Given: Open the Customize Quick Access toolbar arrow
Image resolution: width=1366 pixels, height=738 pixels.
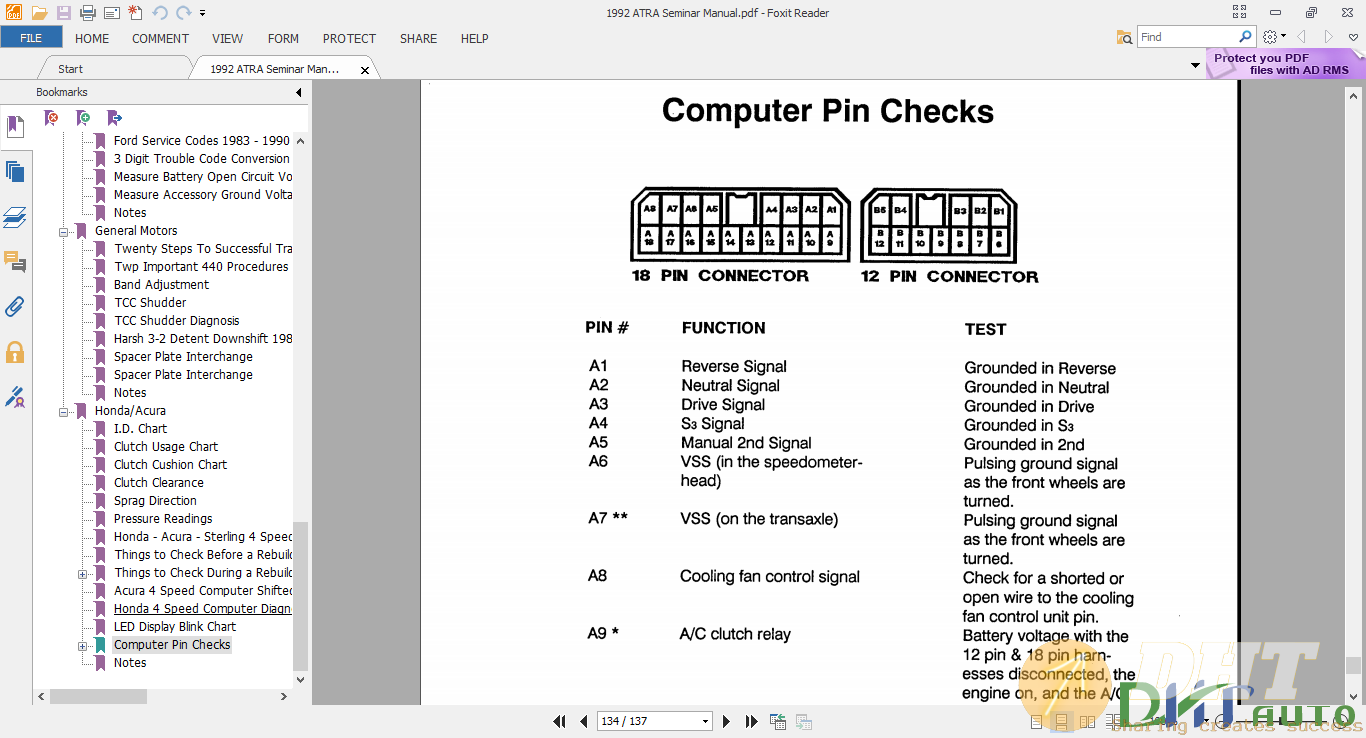Looking at the screenshot, I should click(x=203, y=13).
